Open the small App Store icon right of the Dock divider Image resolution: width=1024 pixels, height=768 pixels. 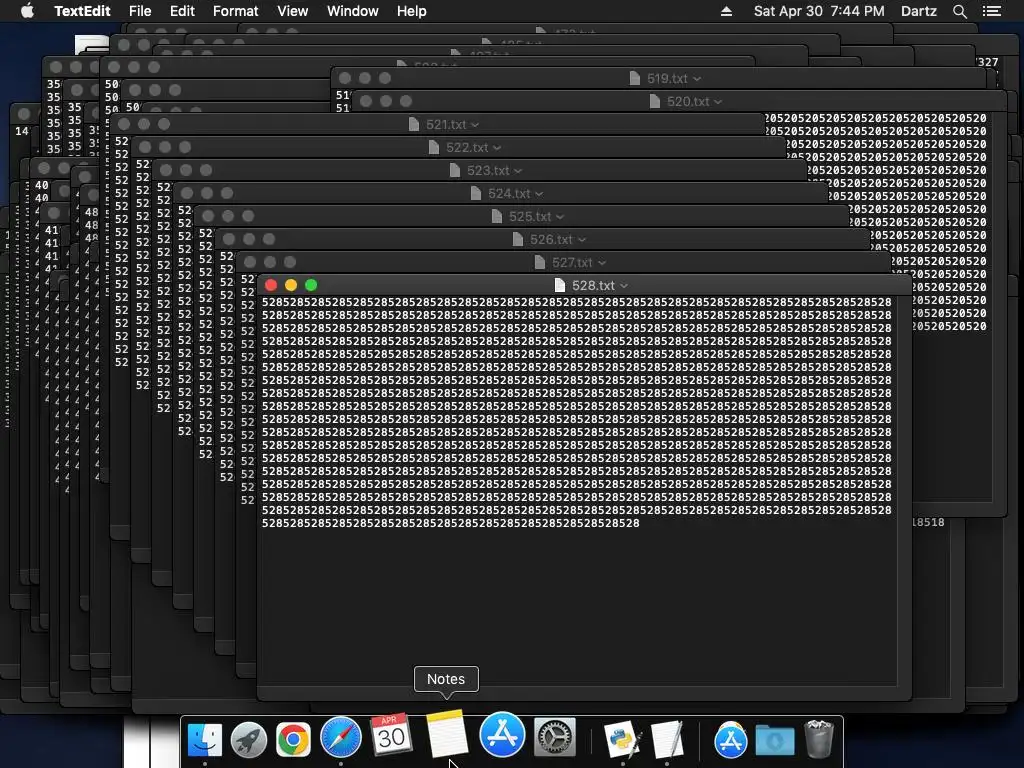pyautogui.click(x=730, y=739)
